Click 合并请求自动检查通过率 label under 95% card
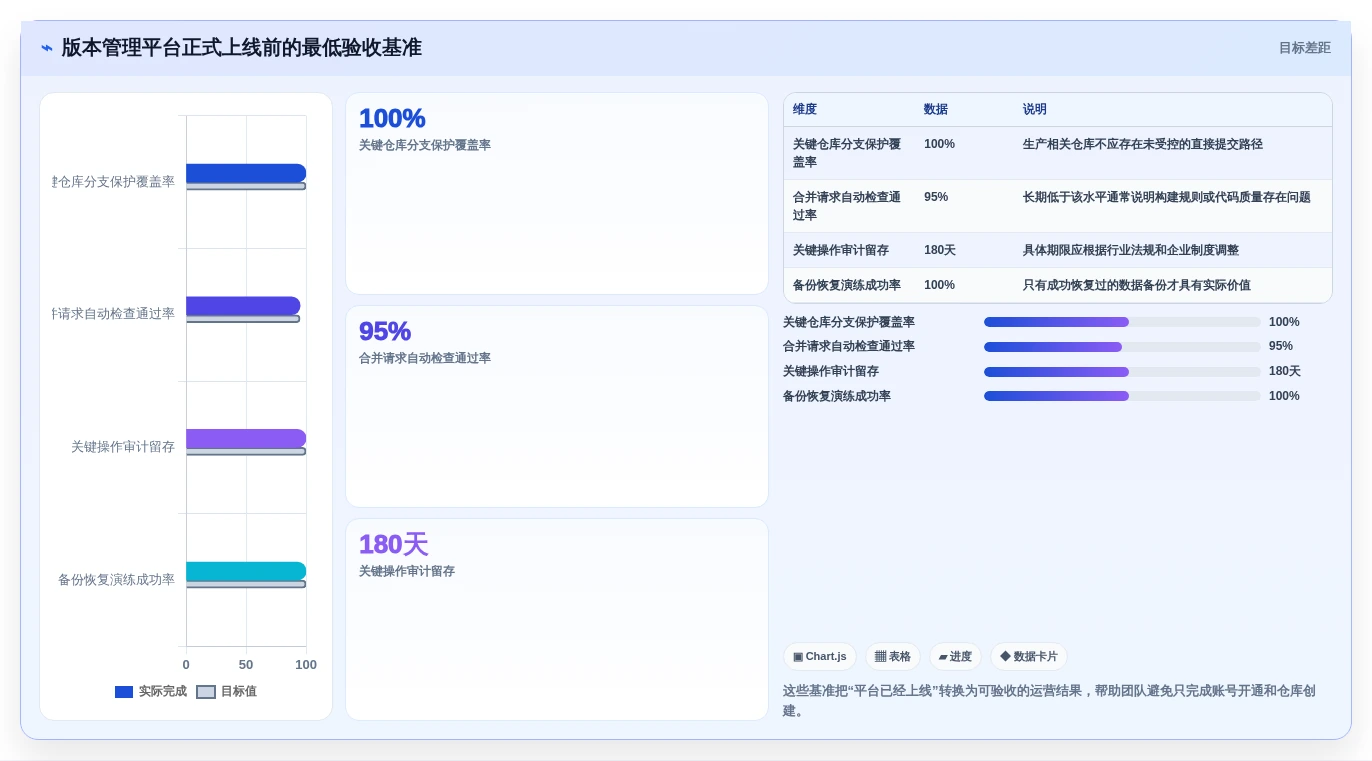The image size is (1372, 761). point(425,358)
